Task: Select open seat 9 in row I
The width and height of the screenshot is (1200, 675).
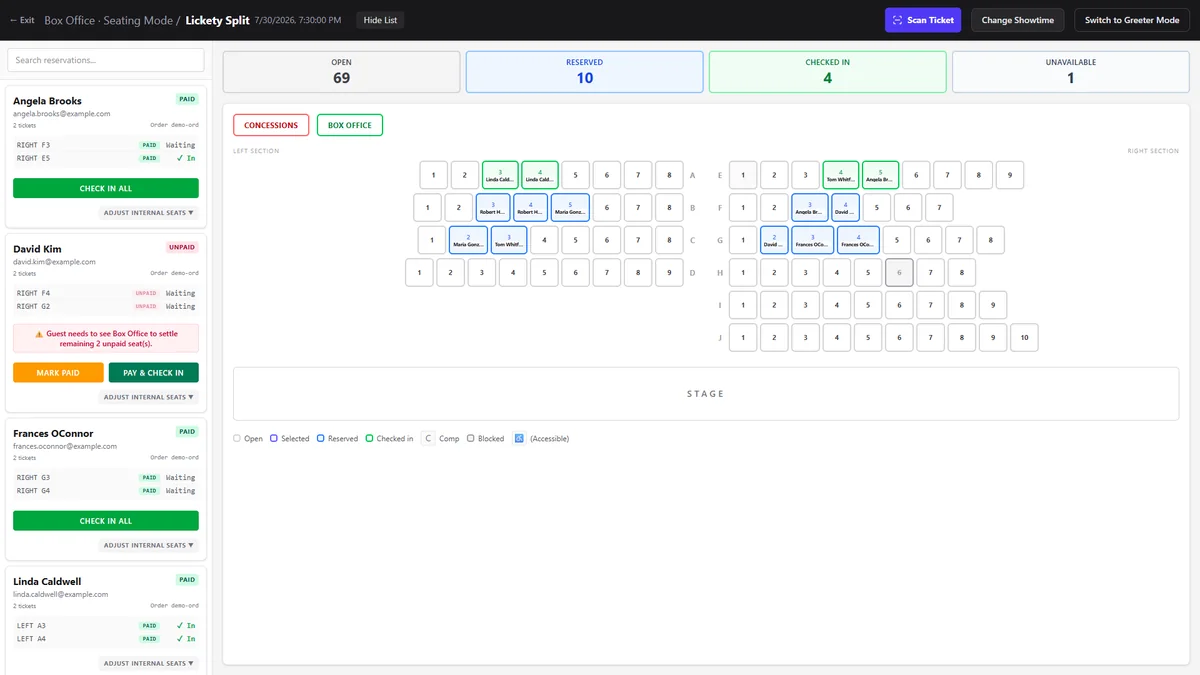Action: [993, 305]
